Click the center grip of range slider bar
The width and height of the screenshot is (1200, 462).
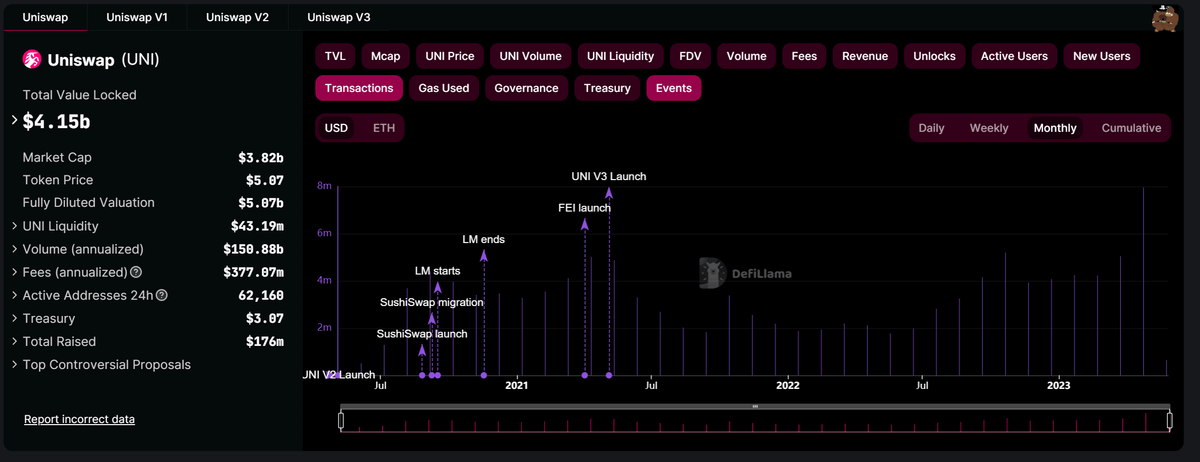(x=755, y=407)
